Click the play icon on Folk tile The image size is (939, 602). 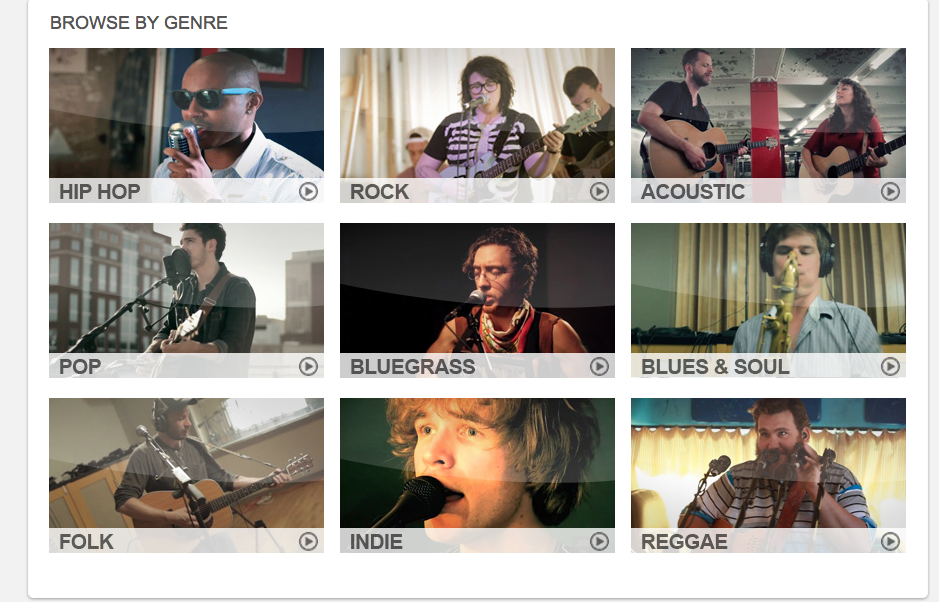(x=308, y=542)
